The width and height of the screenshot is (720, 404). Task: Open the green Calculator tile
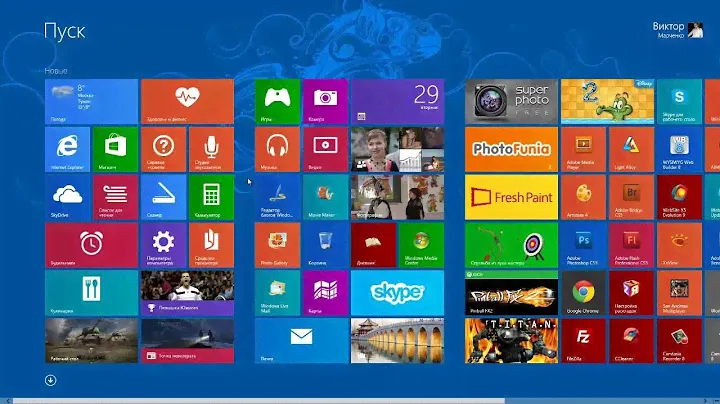tap(211, 196)
